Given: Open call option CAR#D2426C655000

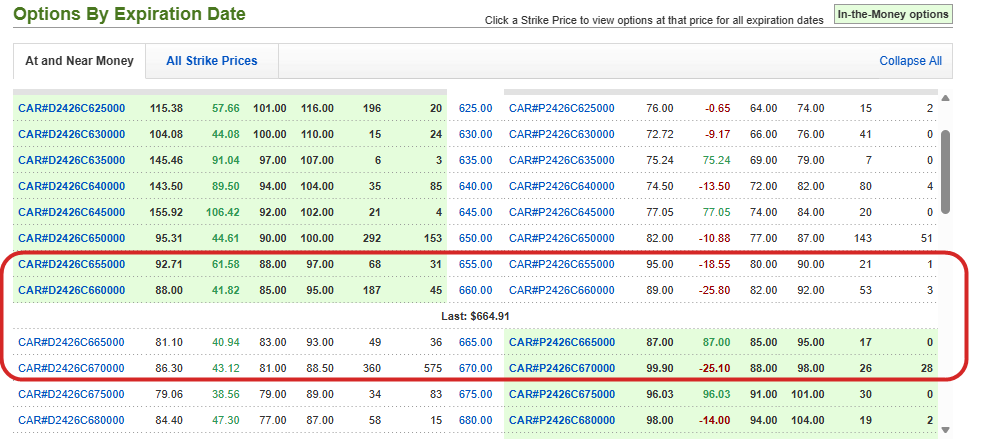Looking at the screenshot, I should click(x=72, y=264).
